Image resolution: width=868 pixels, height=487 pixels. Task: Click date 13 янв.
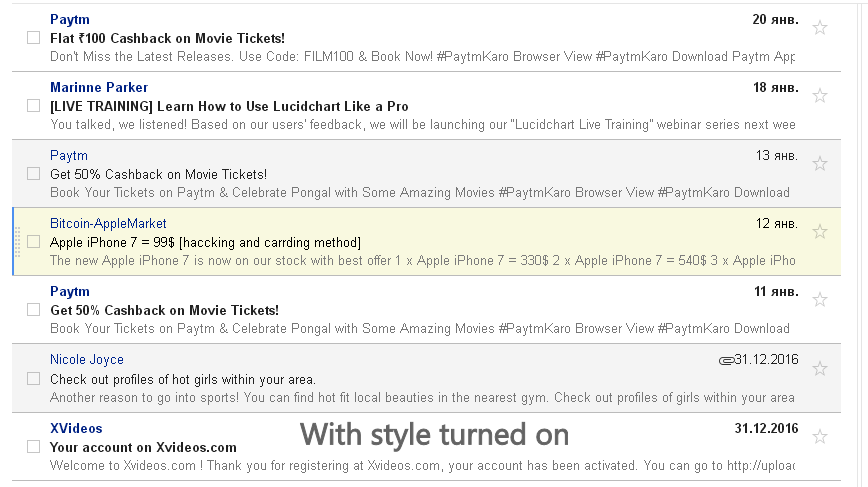(x=777, y=156)
